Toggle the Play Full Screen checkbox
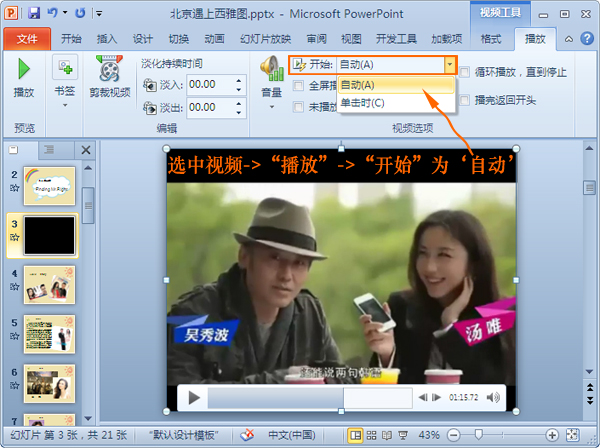The image size is (600, 448). (x=298, y=85)
